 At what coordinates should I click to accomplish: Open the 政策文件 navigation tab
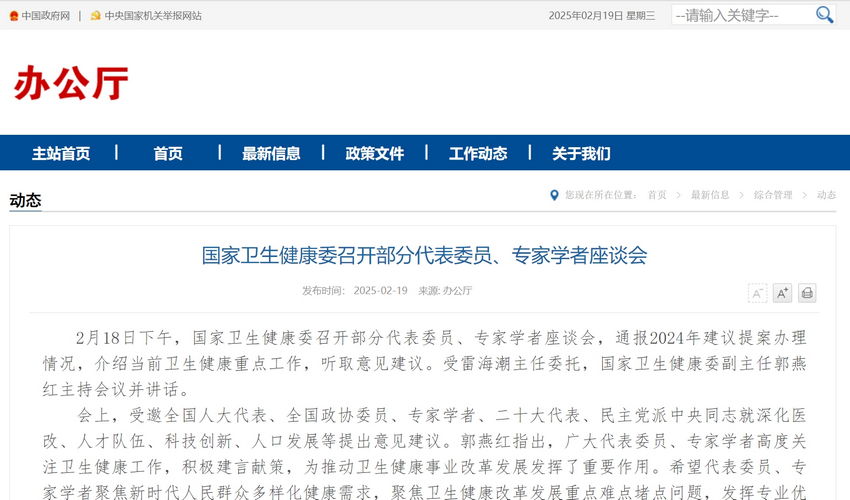click(x=375, y=153)
